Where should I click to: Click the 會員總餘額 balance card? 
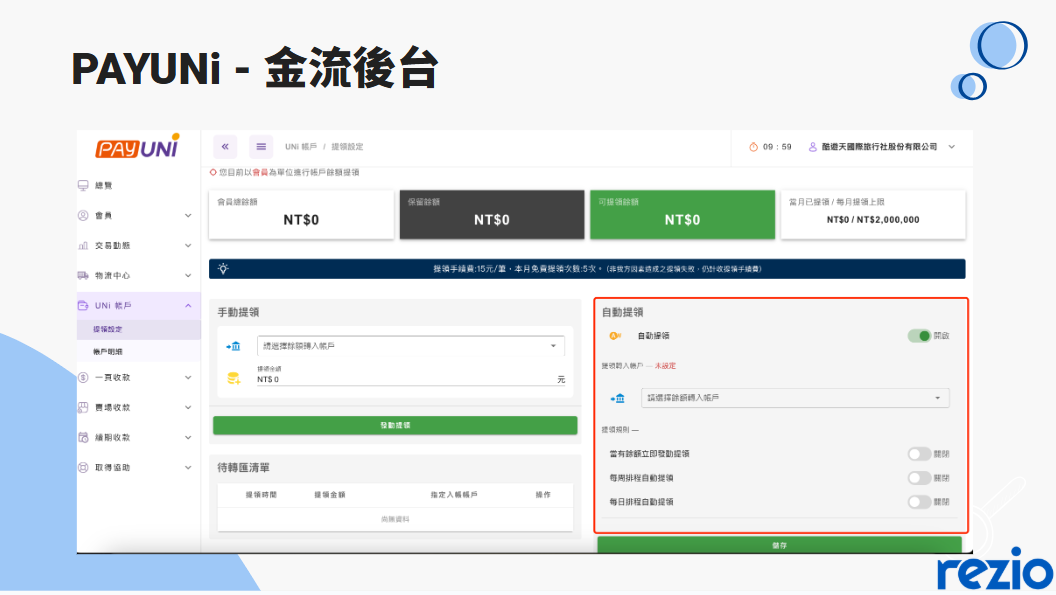click(301, 214)
